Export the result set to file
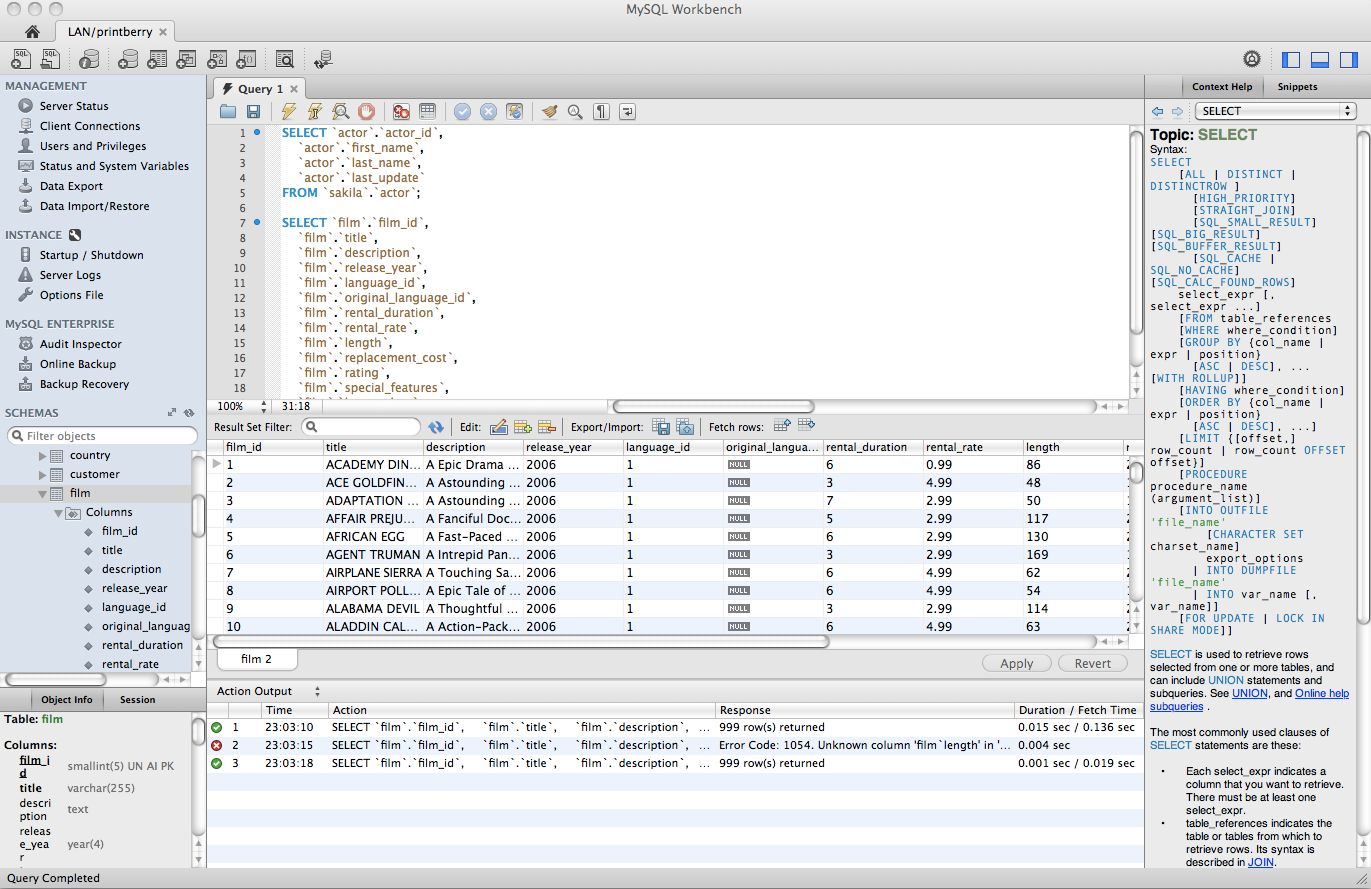This screenshot has height=889, width=1371. click(660, 425)
